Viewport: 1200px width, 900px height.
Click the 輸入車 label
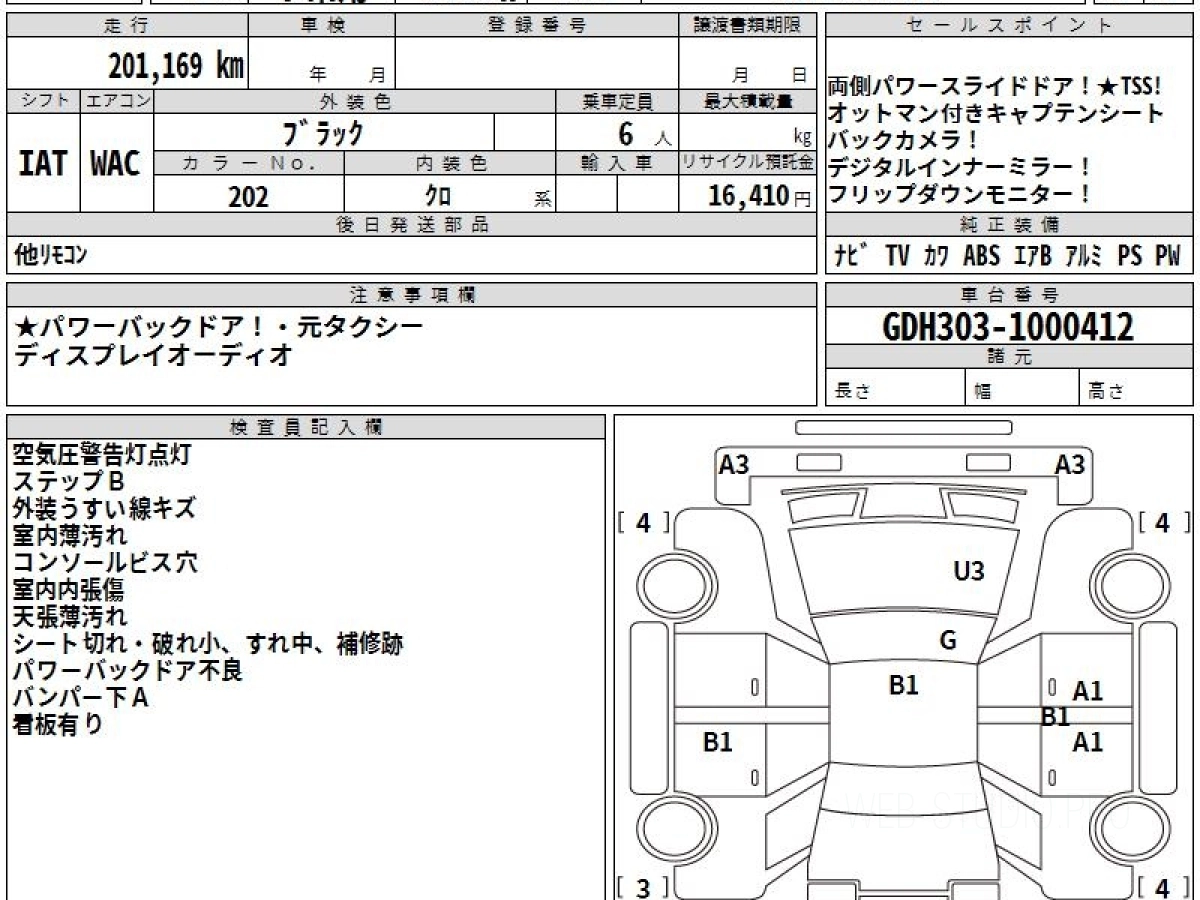point(617,163)
